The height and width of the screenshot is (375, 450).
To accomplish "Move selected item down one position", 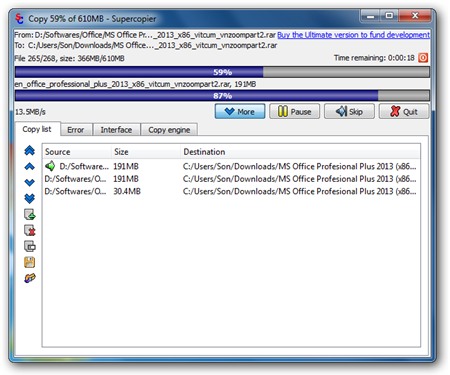I will tap(30, 182).
